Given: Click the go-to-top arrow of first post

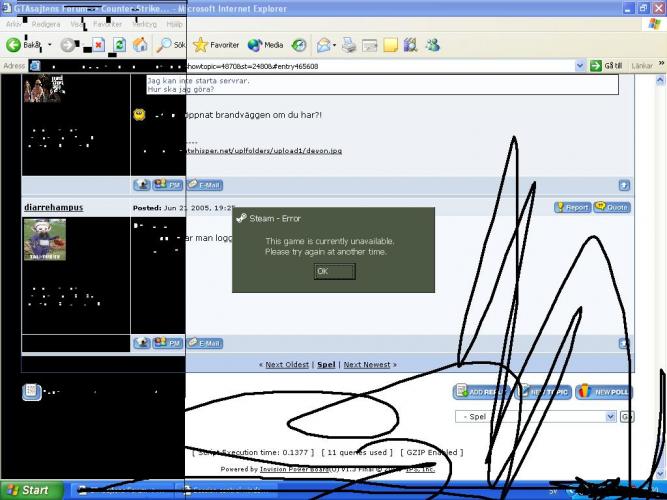Looking at the screenshot, I should click(624, 185).
